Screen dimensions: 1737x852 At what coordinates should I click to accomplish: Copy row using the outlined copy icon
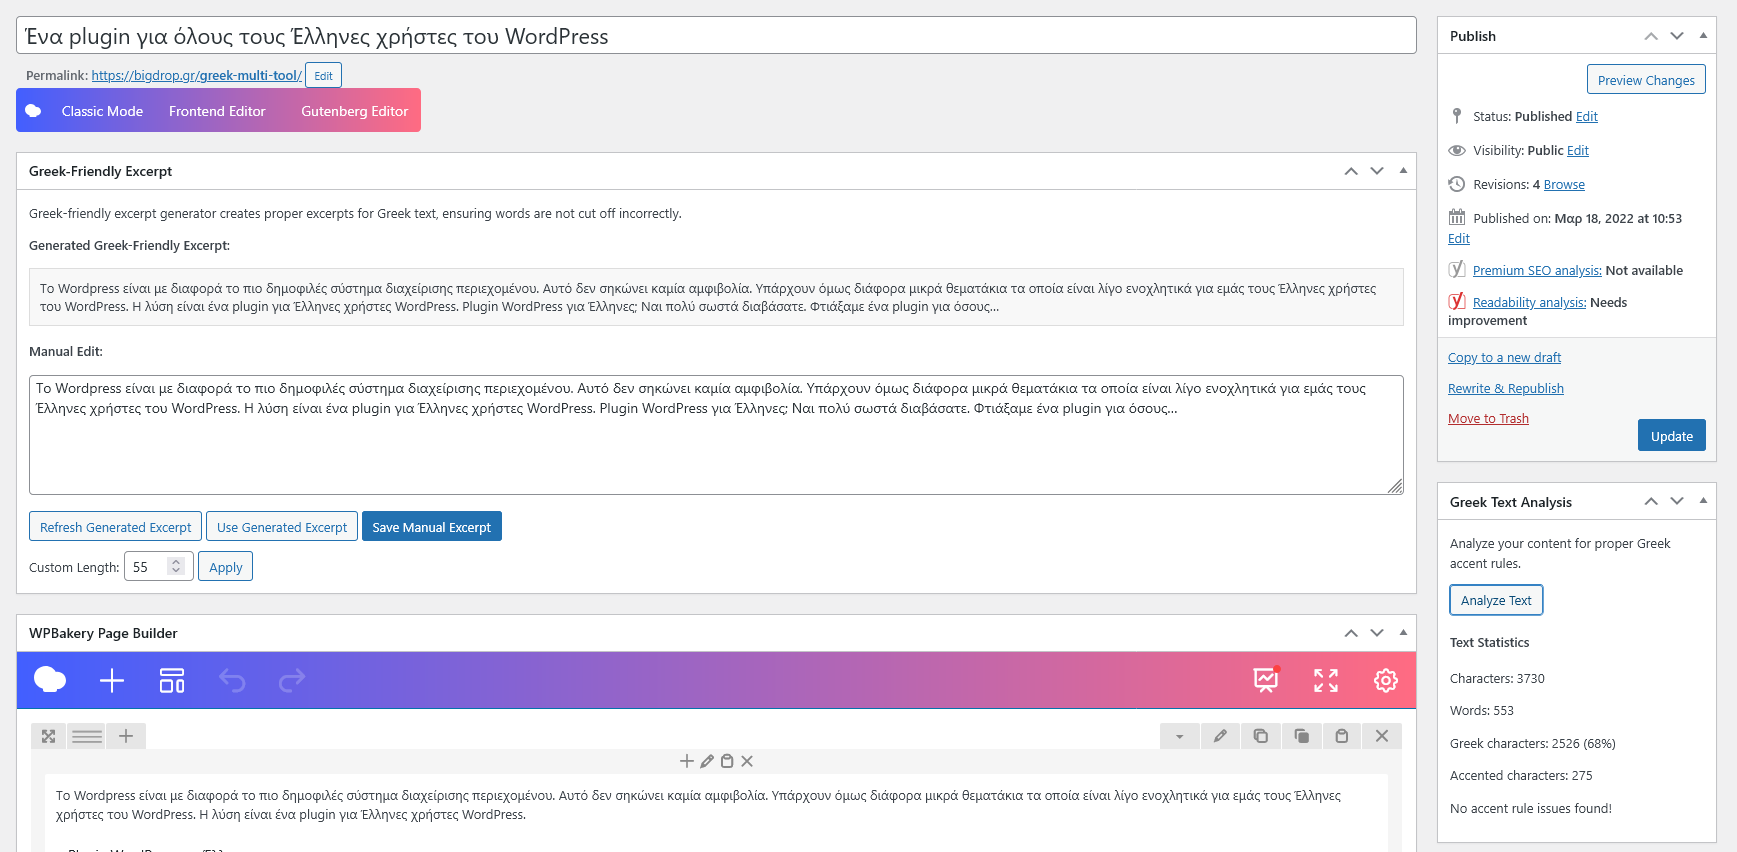[1261, 736]
